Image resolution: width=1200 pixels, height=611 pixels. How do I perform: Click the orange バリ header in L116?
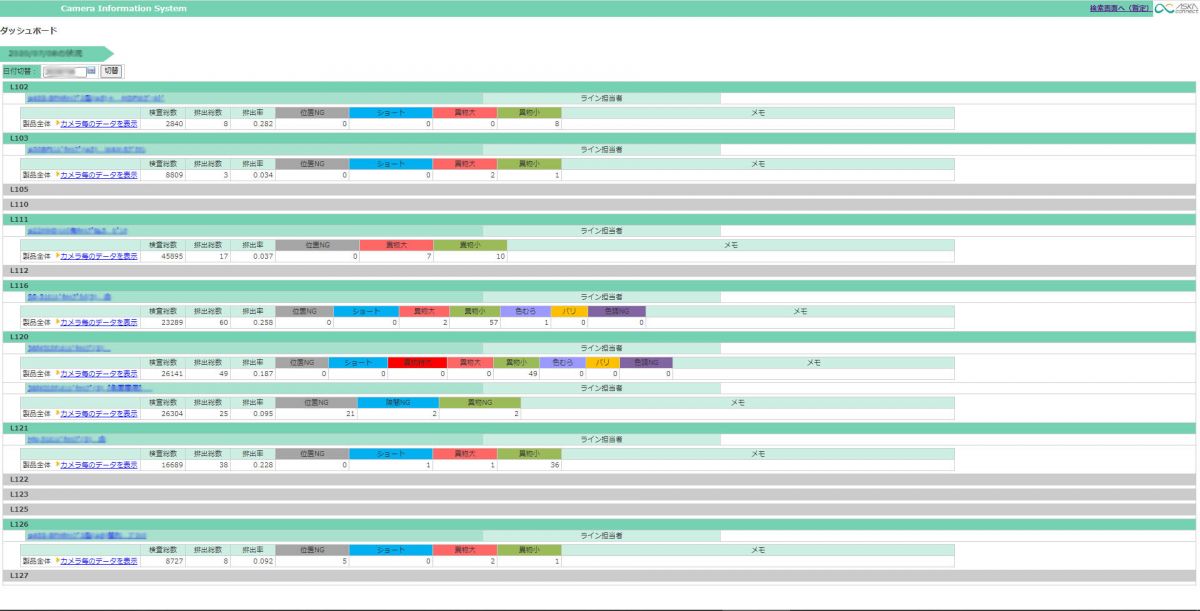[569, 311]
